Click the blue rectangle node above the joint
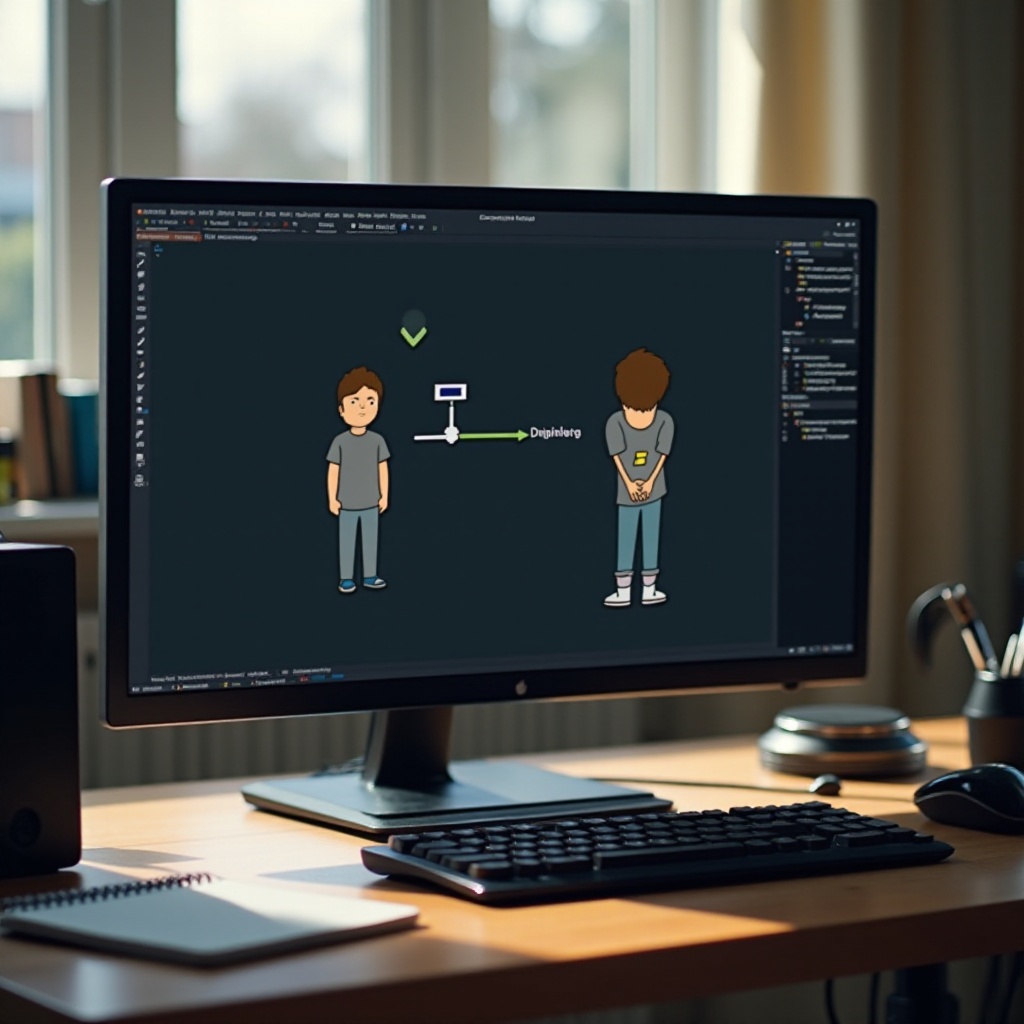 [450, 391]
